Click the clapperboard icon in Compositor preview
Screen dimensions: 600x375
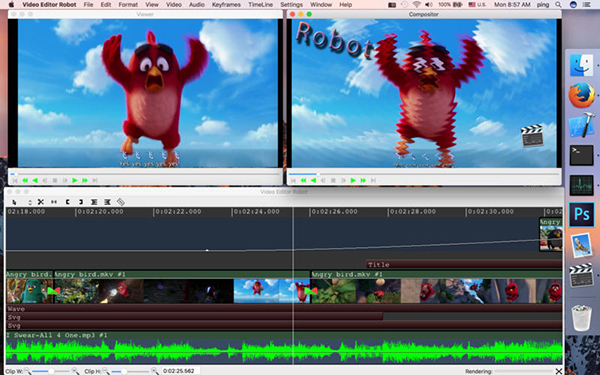[x=532, y=135]
